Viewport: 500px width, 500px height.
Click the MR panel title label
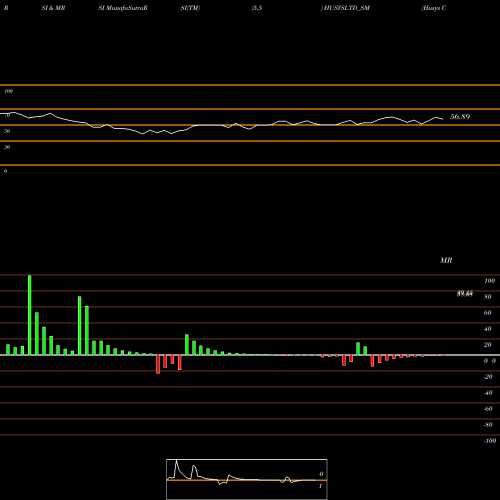[446, 260]
